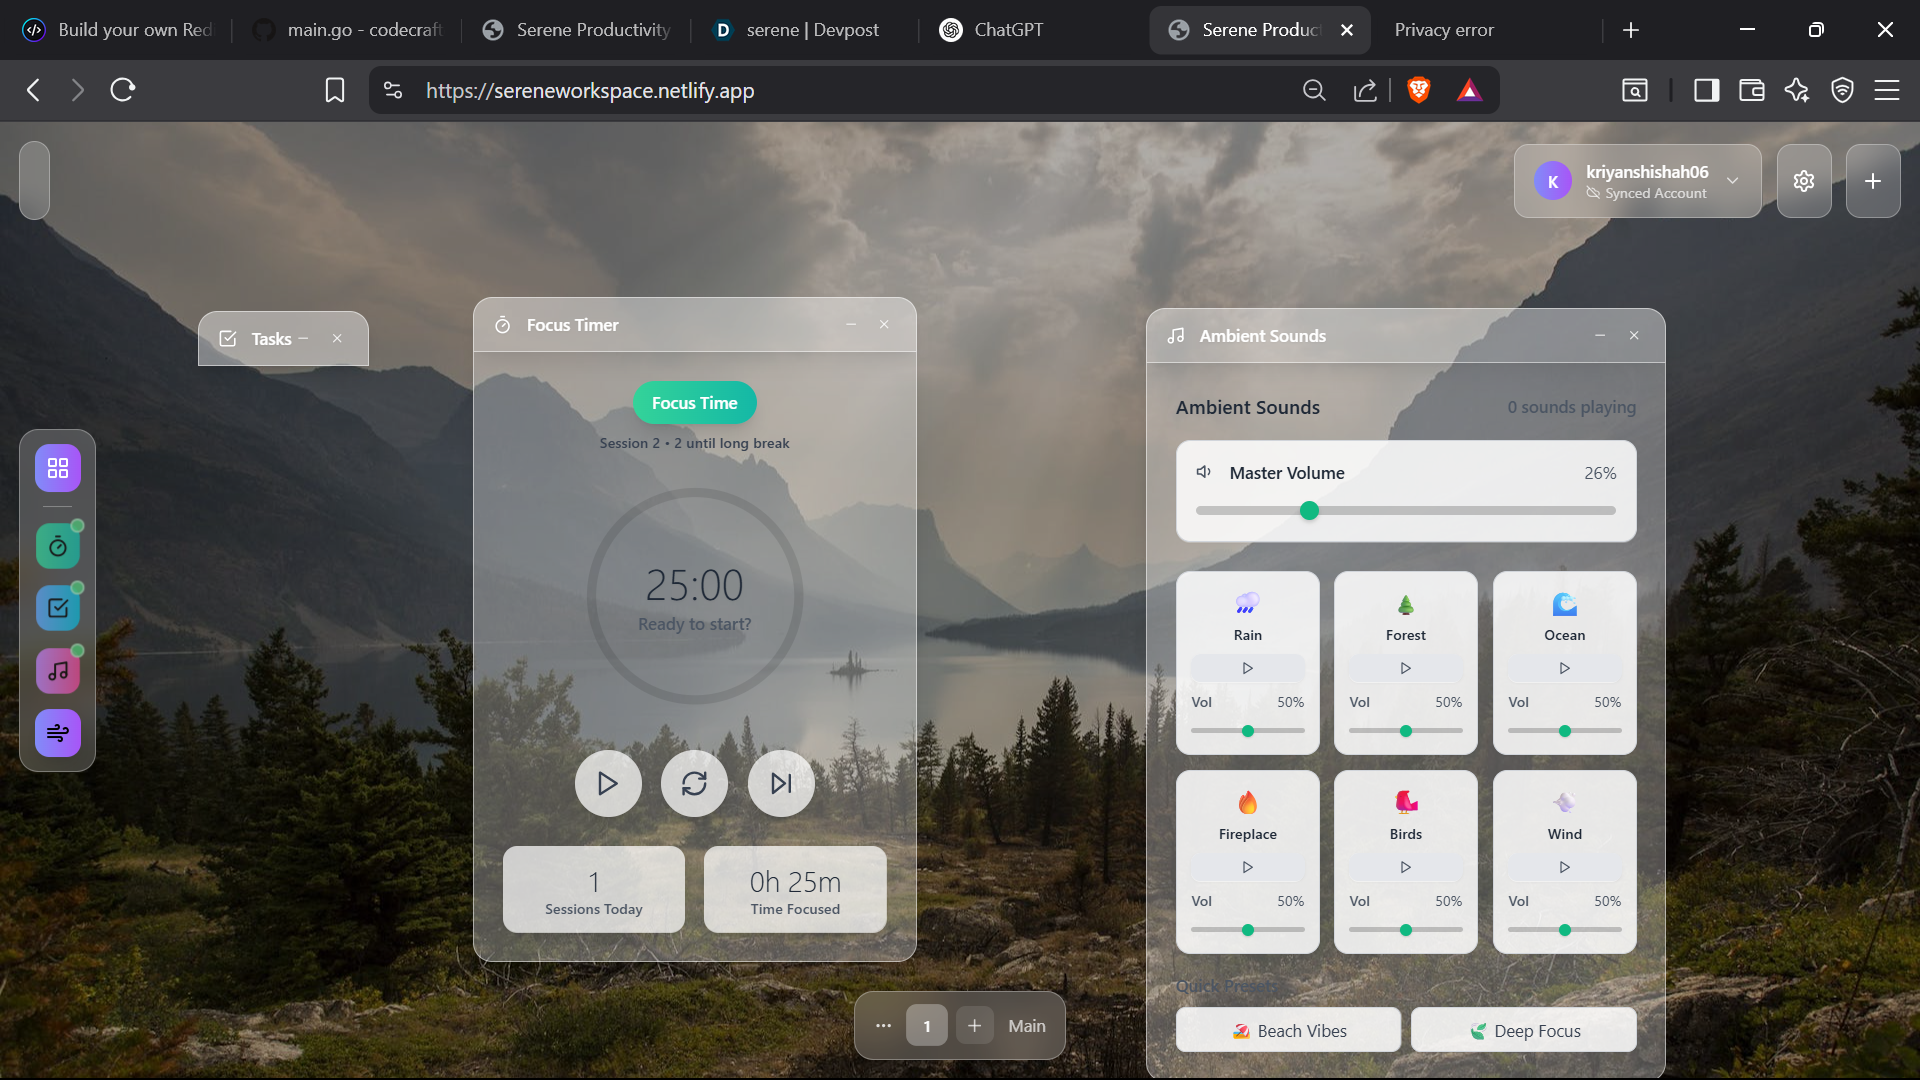Toggle the tasks widget from sidebar
The height and width of the screenshot is (1080, 1920).
click(58, 608)
